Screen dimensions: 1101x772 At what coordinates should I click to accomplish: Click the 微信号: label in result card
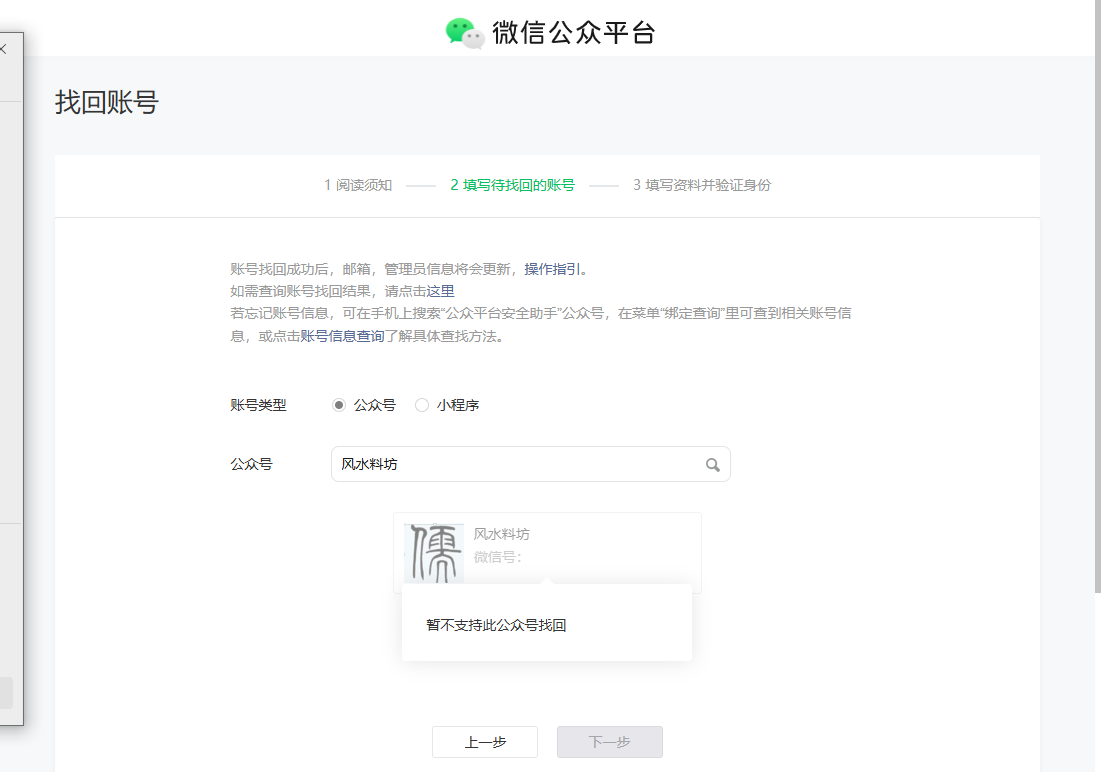click(x=497, y=557)
